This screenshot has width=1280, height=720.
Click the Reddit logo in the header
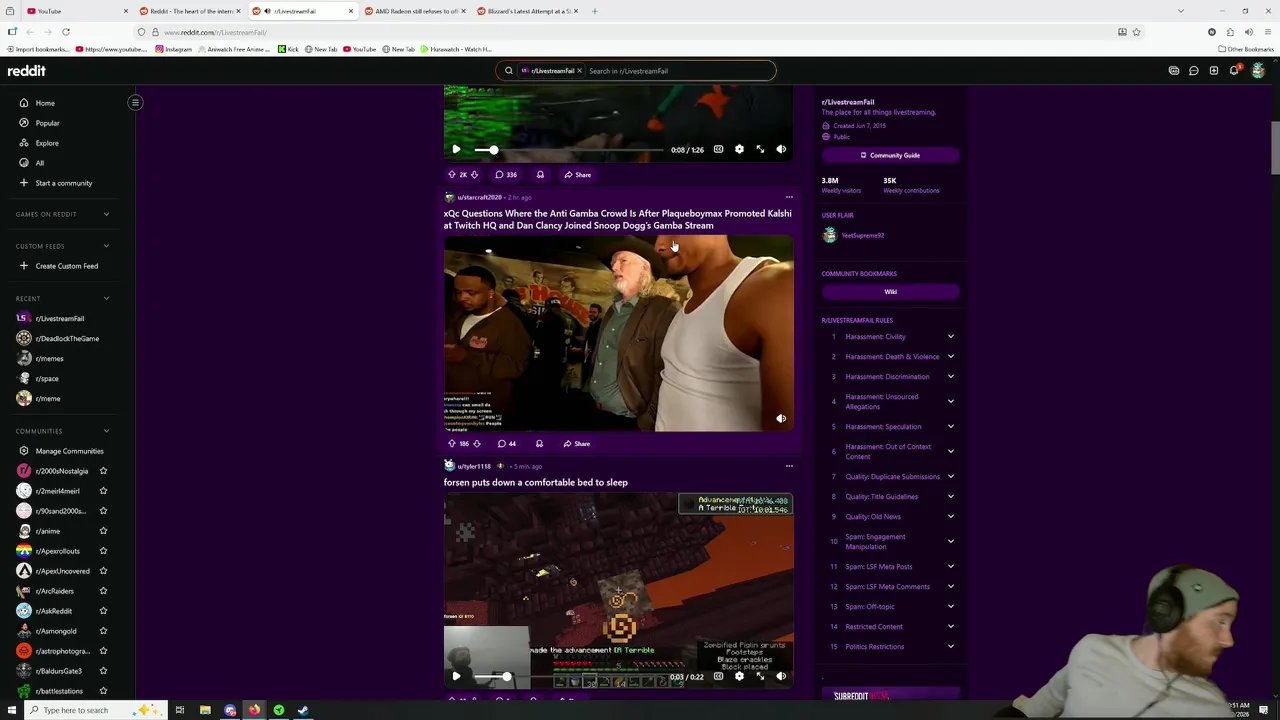[27, 71]
